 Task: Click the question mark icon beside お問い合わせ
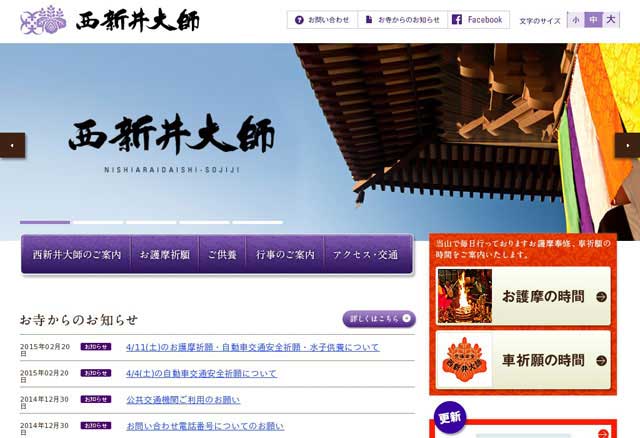tap(299, 20)
